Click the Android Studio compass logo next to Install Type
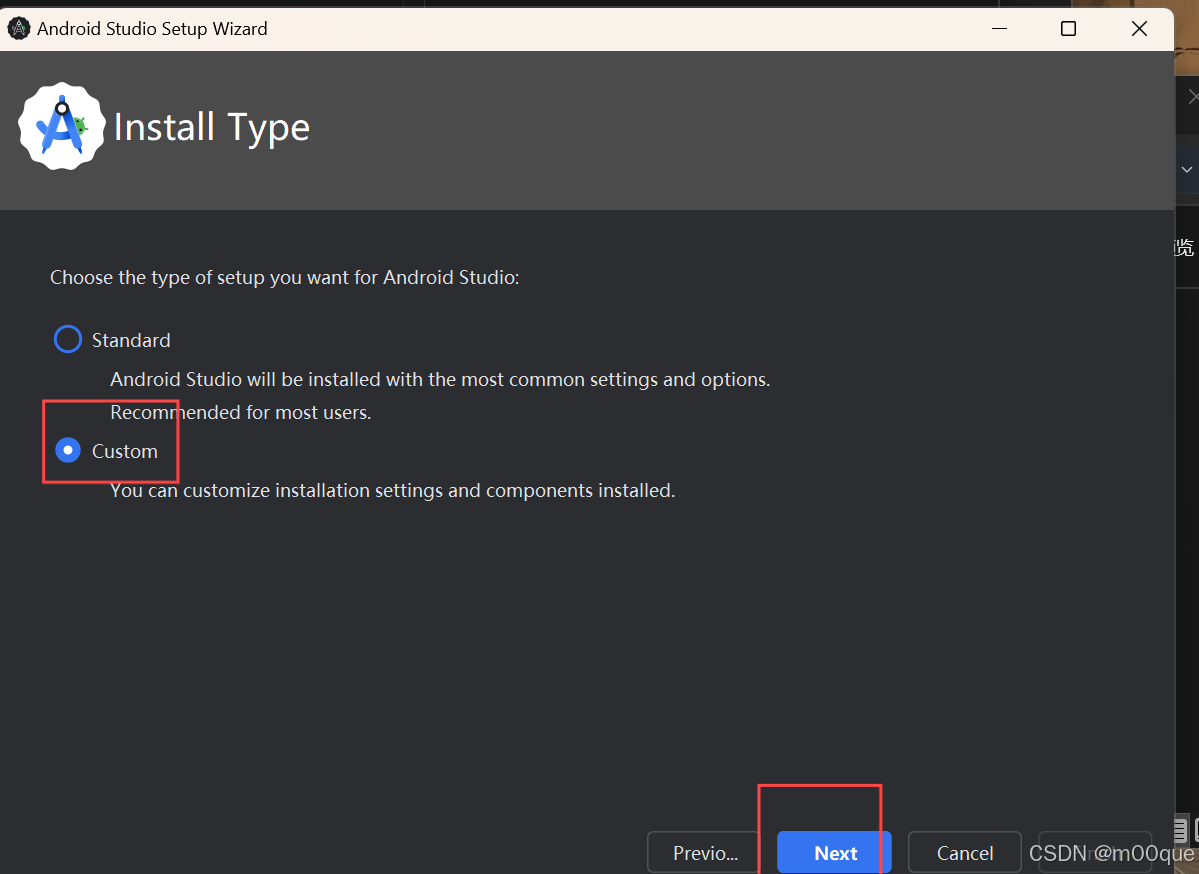This screenshot has width=1199, height=874. click(61, 125)
